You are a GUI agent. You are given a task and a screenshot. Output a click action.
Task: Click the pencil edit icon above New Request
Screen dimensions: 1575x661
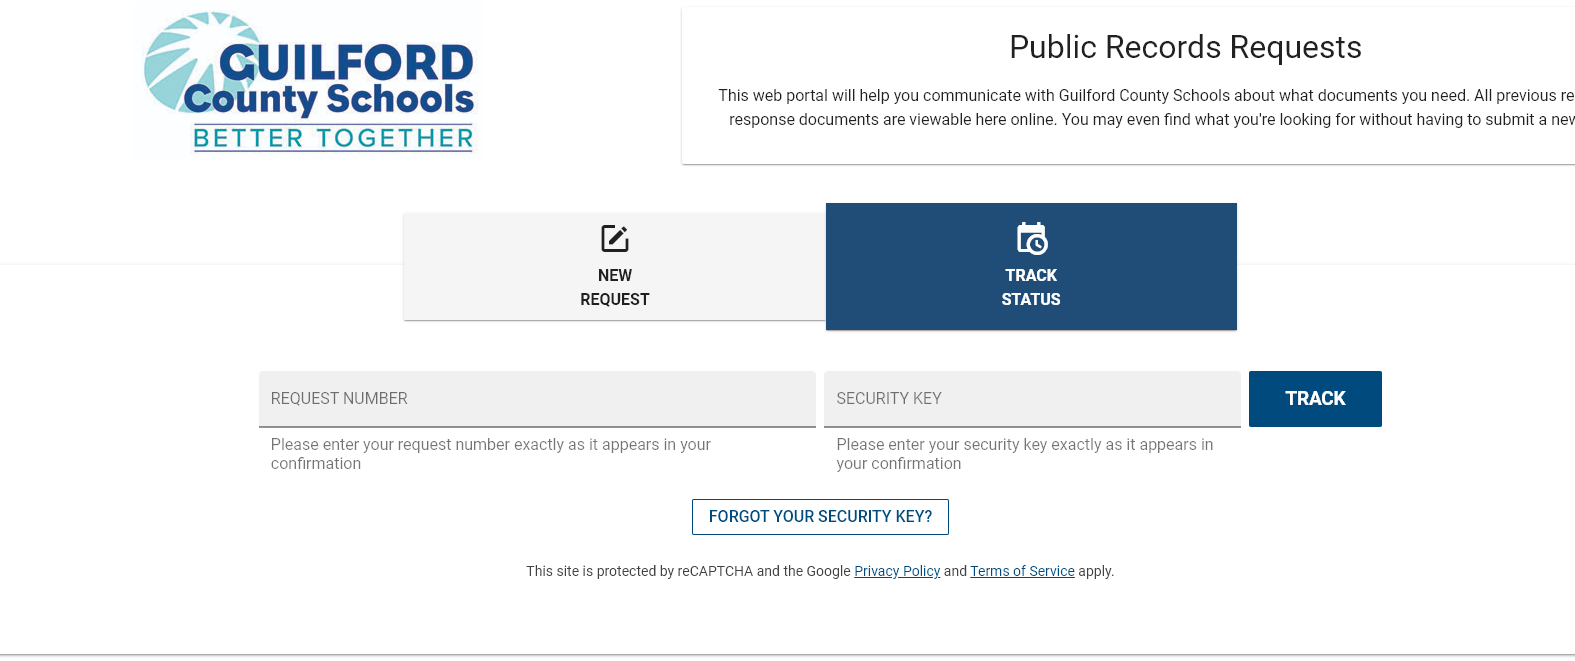click(614, 239)
